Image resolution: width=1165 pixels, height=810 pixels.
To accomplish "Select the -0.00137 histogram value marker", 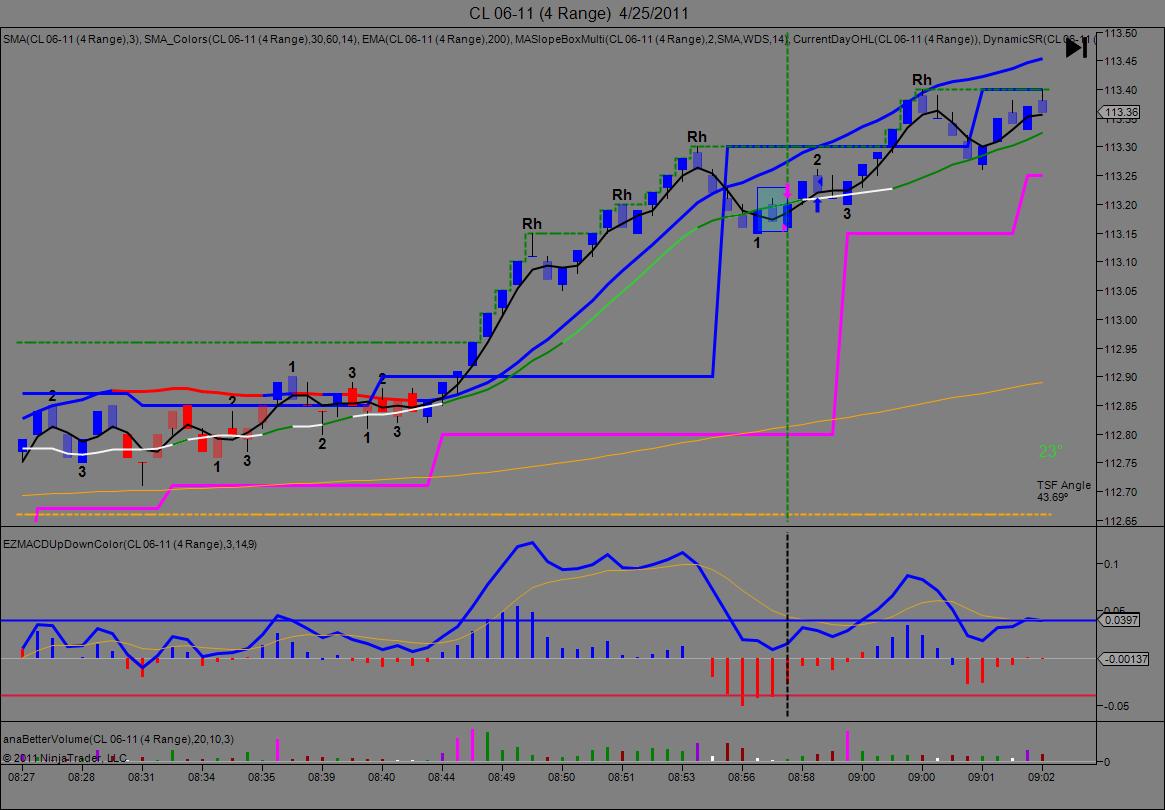I will [x=1123, y=658].
